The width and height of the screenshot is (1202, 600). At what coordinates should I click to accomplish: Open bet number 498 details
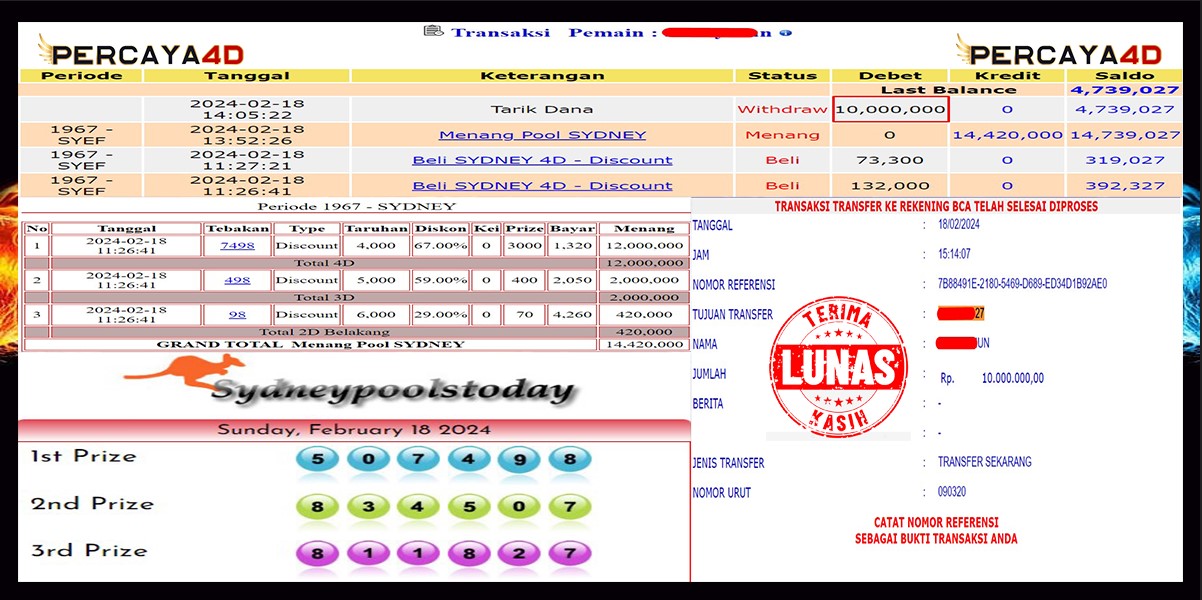pyautogui.click(x=237, y=282)
